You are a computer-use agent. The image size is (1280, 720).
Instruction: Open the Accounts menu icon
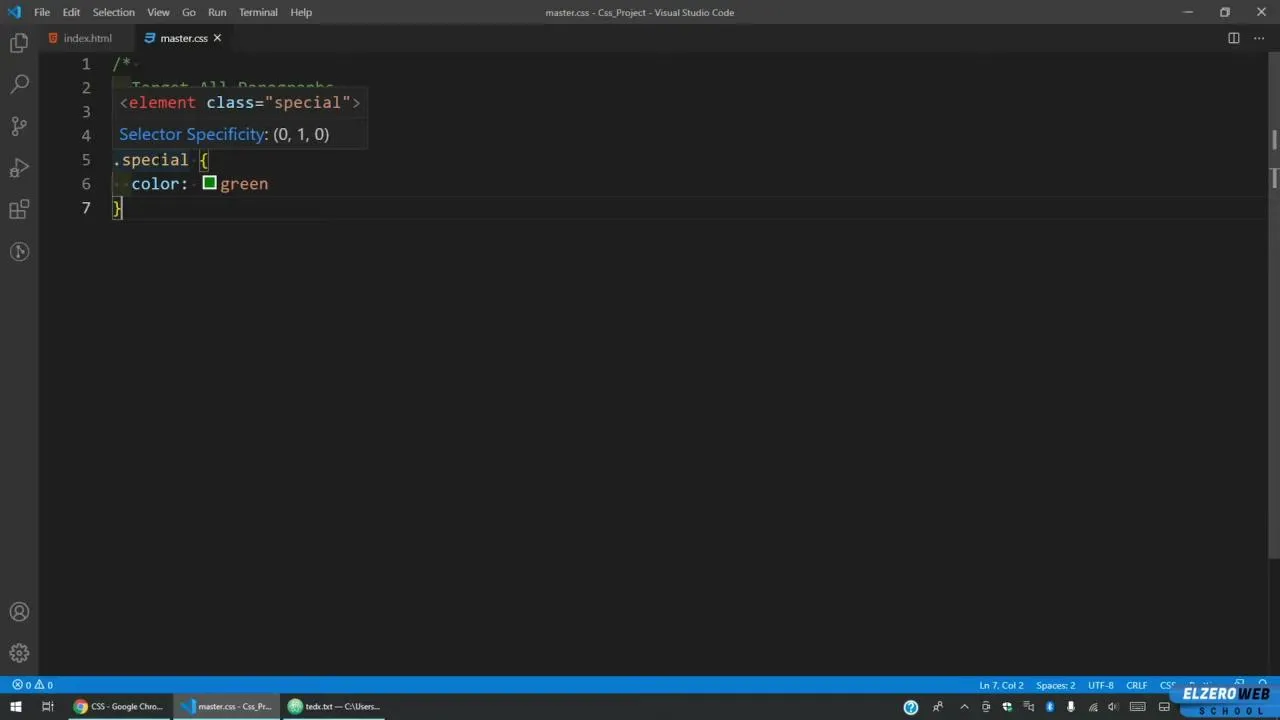19,612
